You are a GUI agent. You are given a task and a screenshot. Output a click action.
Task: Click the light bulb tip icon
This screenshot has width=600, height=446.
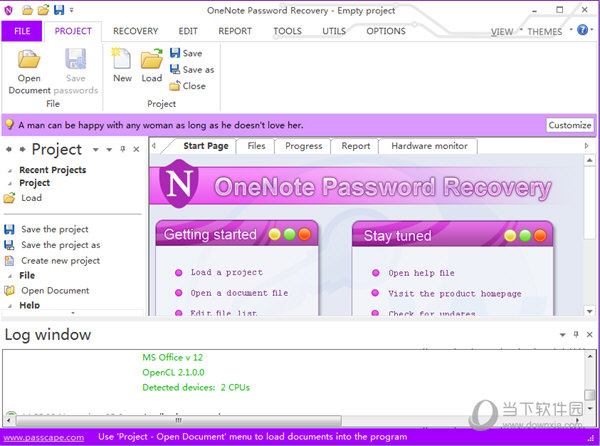point(9,125)
